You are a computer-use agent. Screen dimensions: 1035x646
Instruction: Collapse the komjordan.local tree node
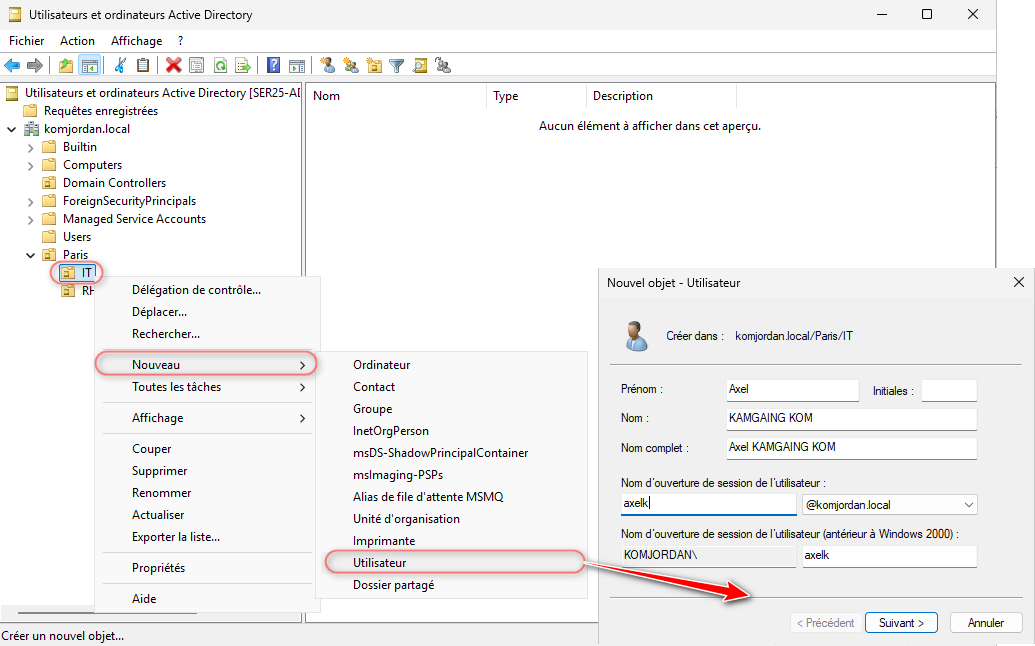pos(12,129)
